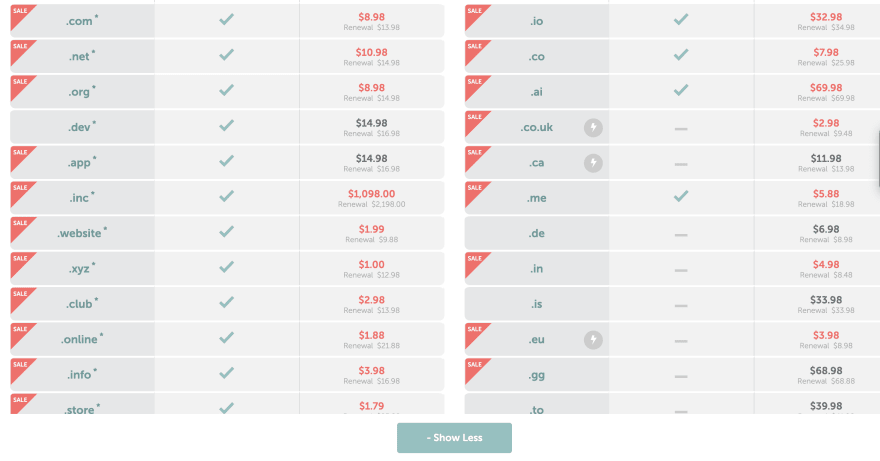
Task: Click the SALE badge on the .com row
Action: 23,17
